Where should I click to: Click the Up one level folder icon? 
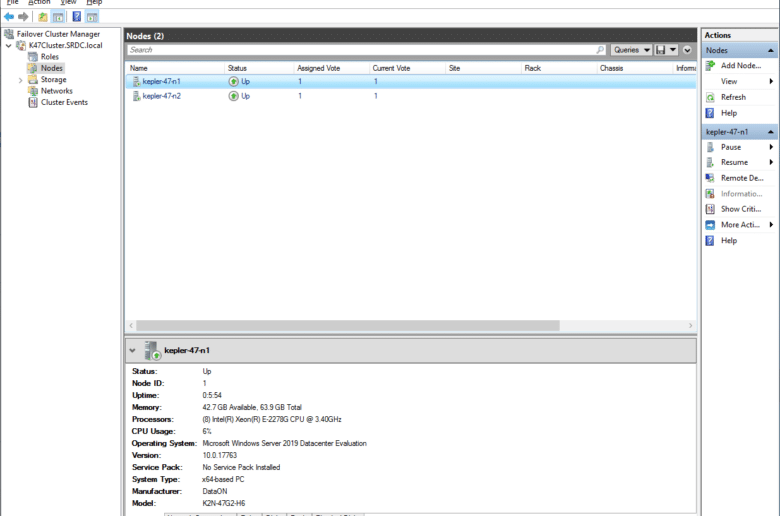[x=43, y=17]
